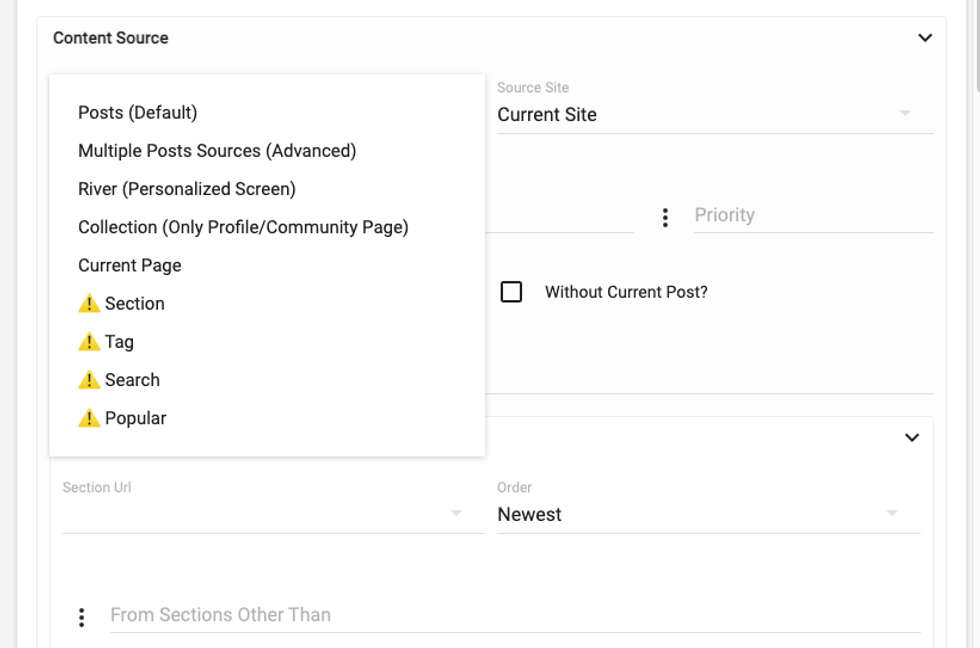Open the Source Site dropdown
This screenshot has height=648, width=980.
point(714,114)
